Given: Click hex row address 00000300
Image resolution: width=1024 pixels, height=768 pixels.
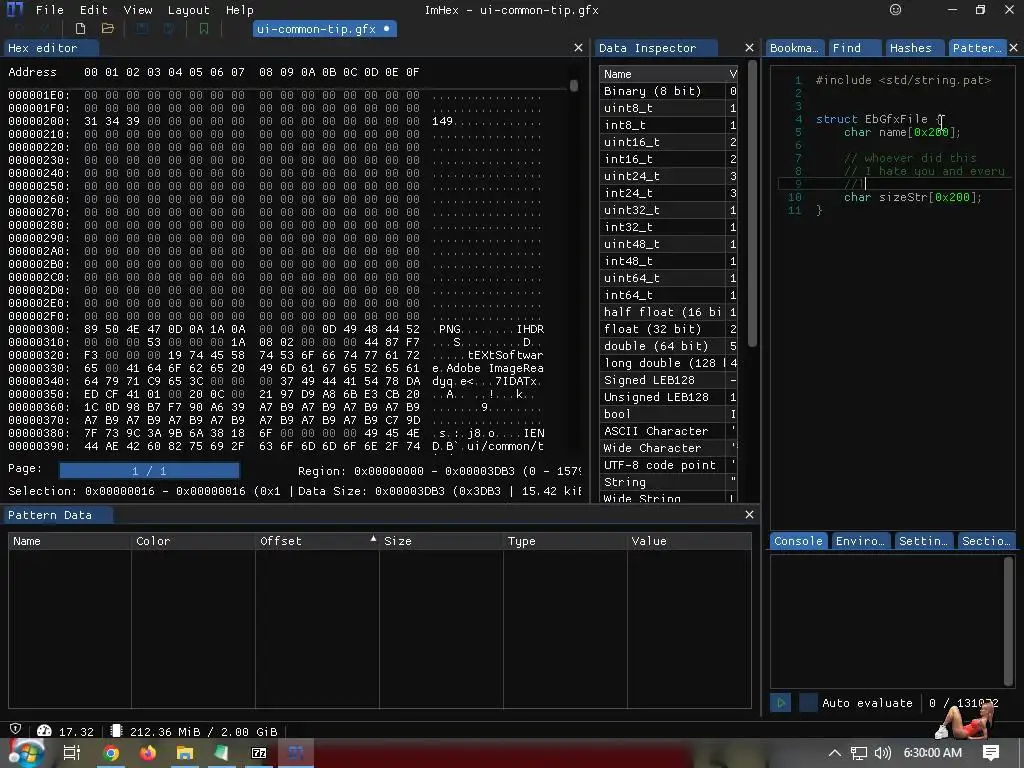Looking at the screenshot, I should [39, 329].
